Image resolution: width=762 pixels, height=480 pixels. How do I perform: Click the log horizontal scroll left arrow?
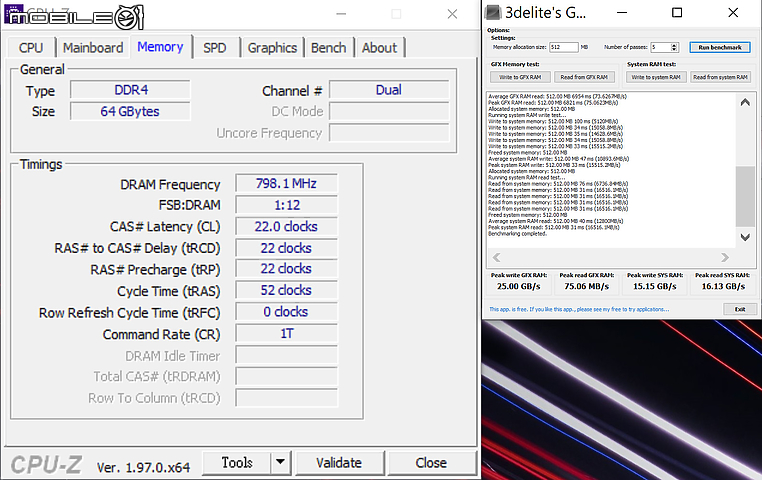tap(497, 257)
